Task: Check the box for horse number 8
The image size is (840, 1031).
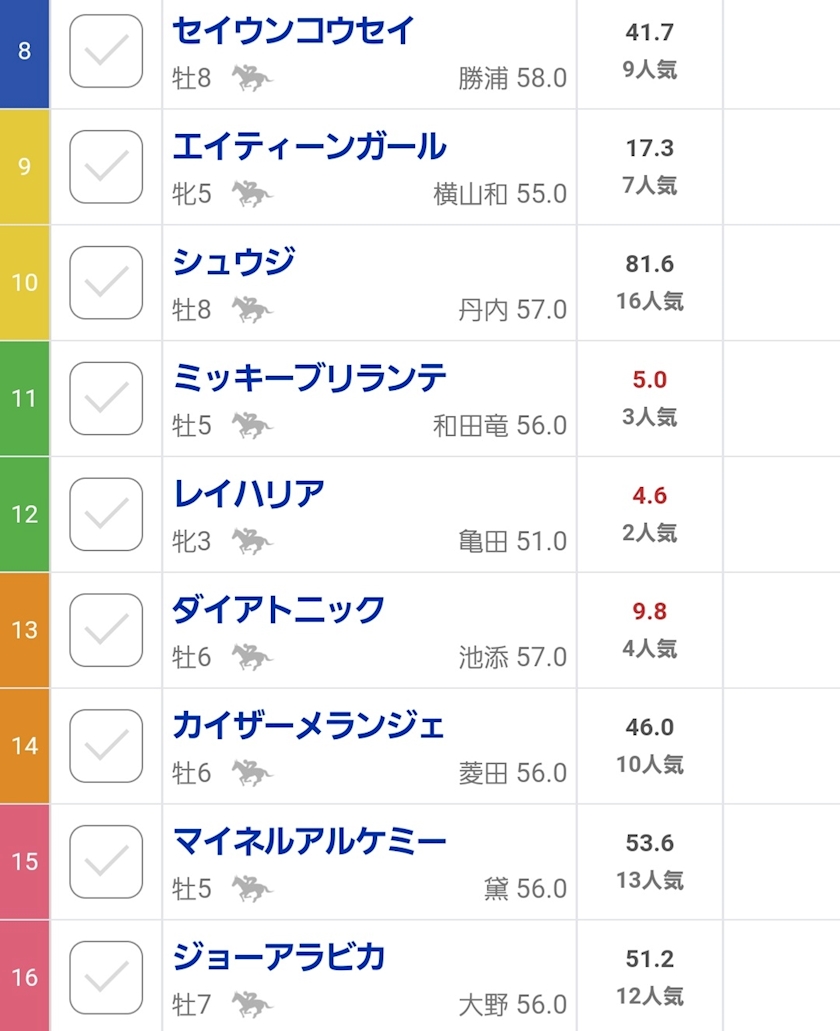Action: [x=106, y=51]
